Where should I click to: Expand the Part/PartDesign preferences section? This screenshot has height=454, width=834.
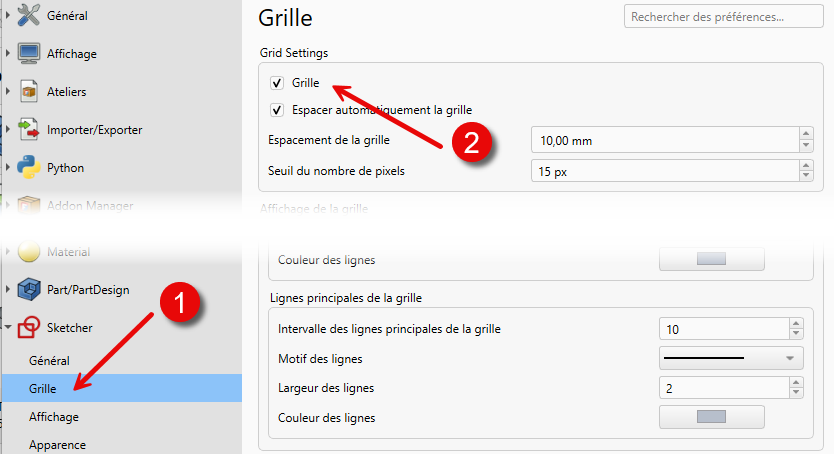click(x=8, y=290)
